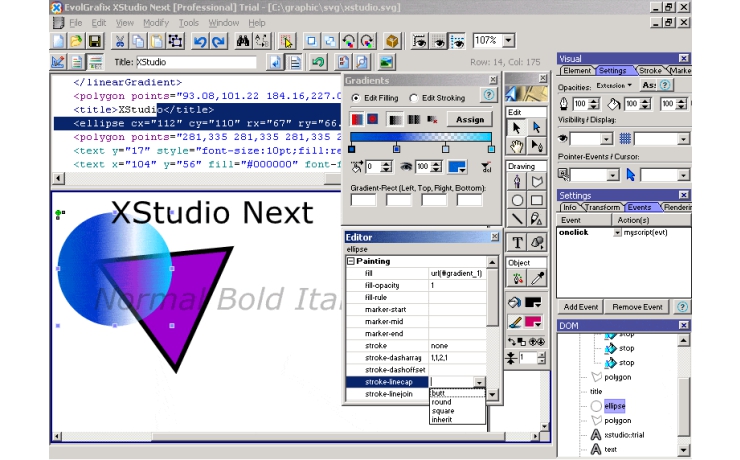The width and height of the screenshot is (740, 460).
Task: Collapse the Painting property group
Action: click(x=351, y=261)
